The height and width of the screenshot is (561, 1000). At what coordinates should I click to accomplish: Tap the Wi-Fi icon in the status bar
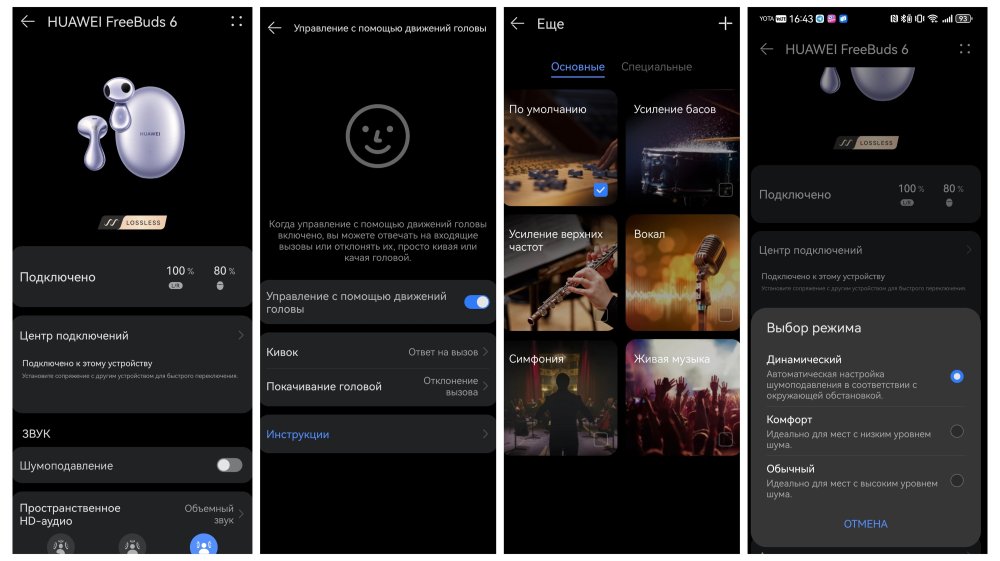click(932, 19)
